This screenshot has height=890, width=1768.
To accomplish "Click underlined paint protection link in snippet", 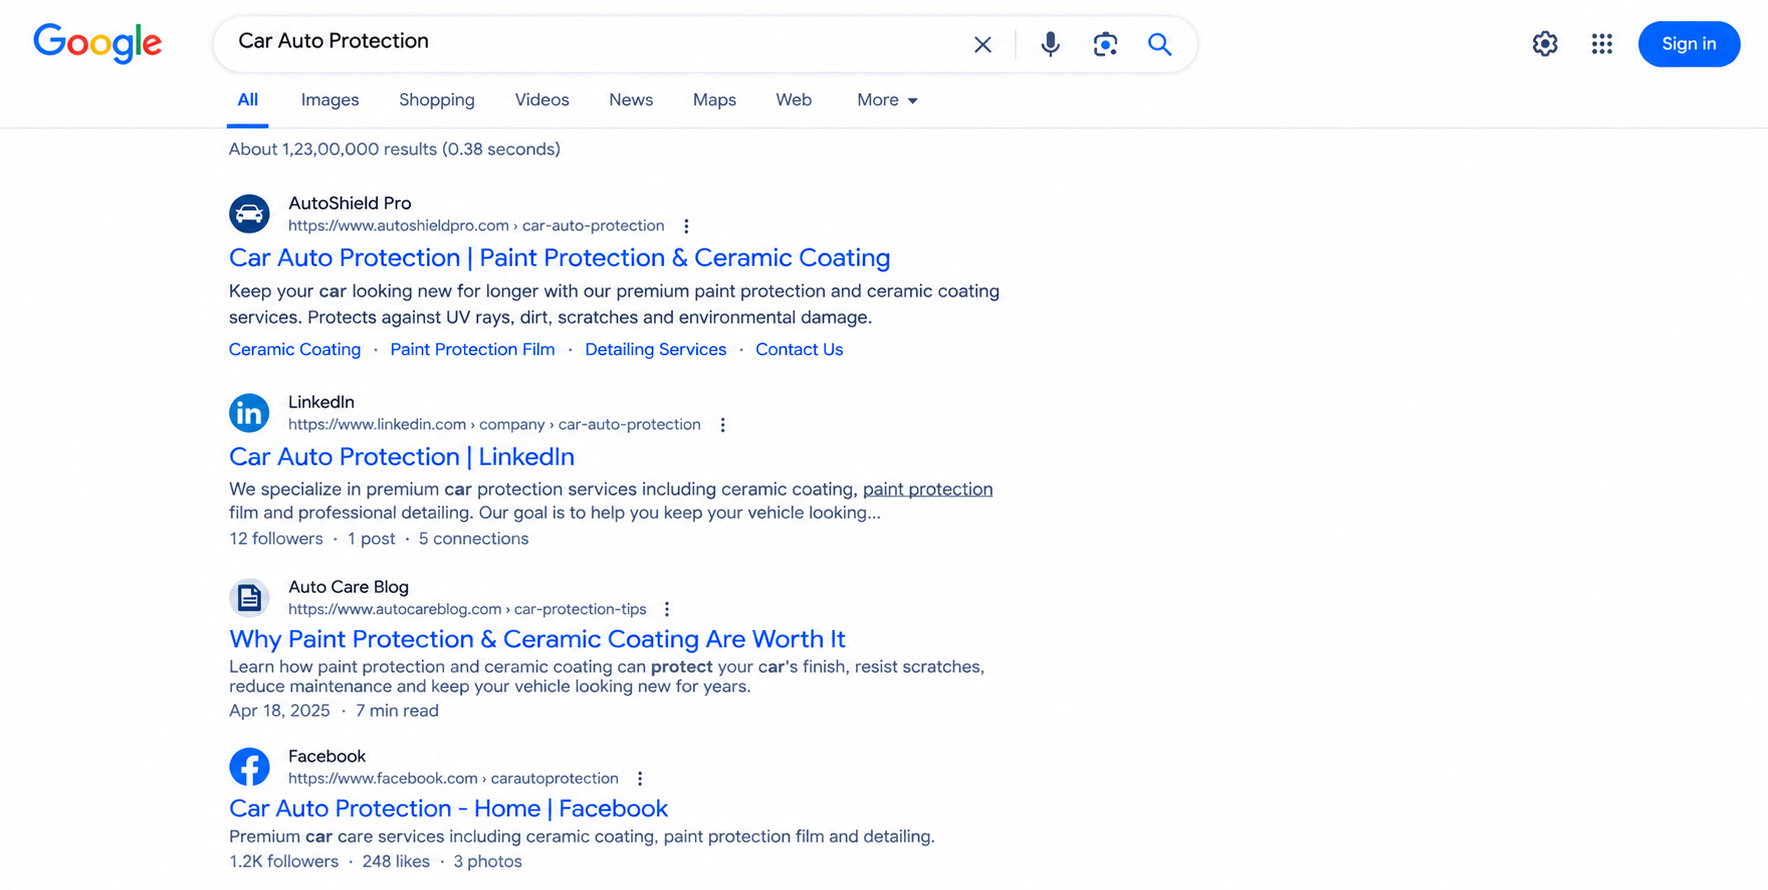I will [x=928, y=489].
